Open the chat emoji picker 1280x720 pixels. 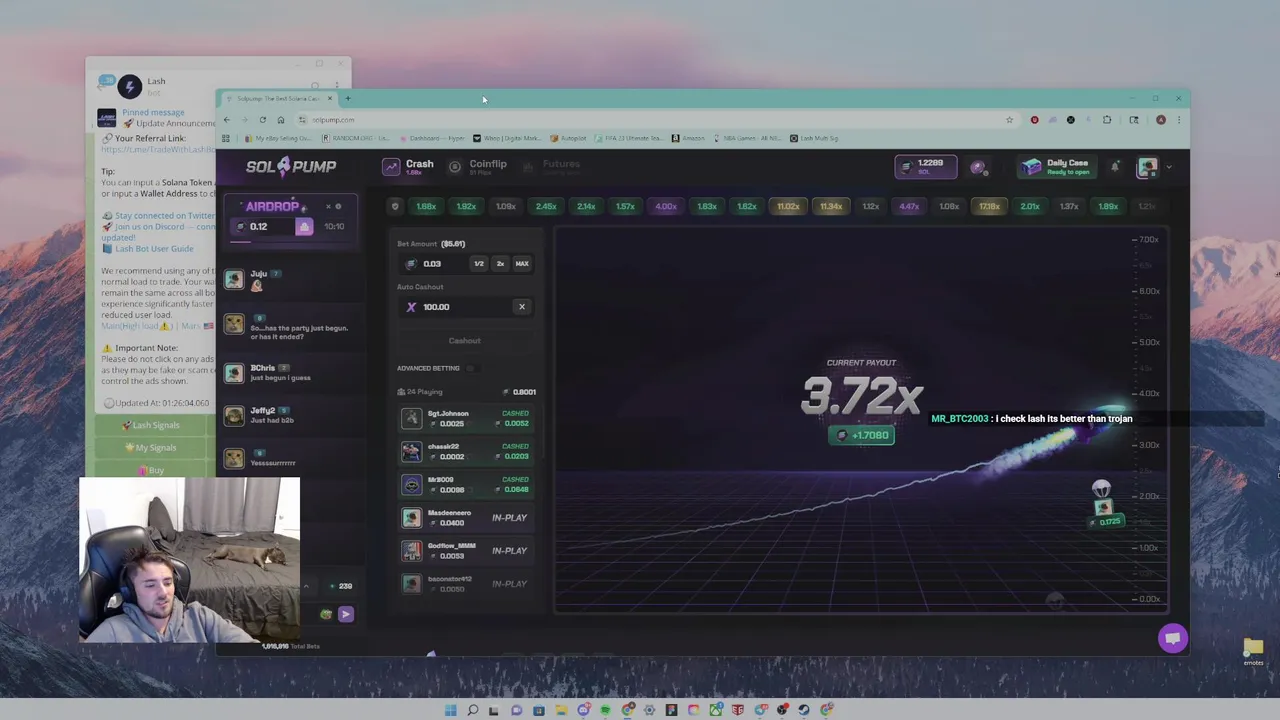pos(326,614)
